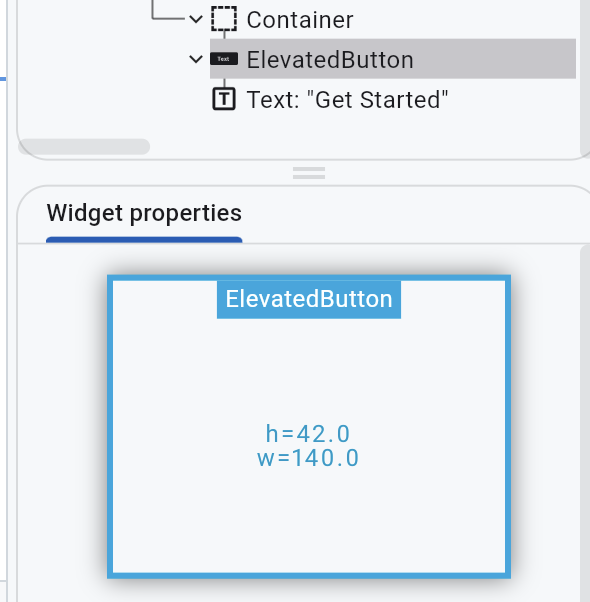Screen dimensions: 590x602
Task: Click the black Text-badge ElevatedButton icon
Action: coord(224,59)
